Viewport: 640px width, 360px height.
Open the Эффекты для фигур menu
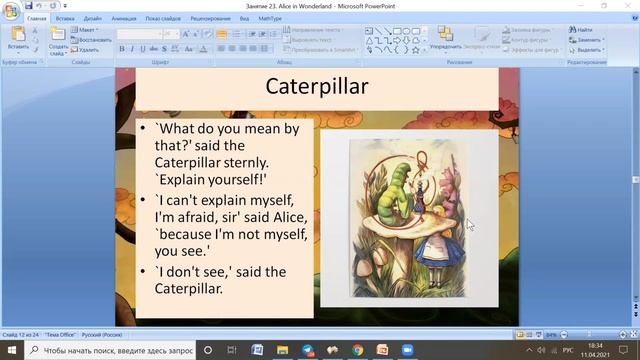pos(531,50)
